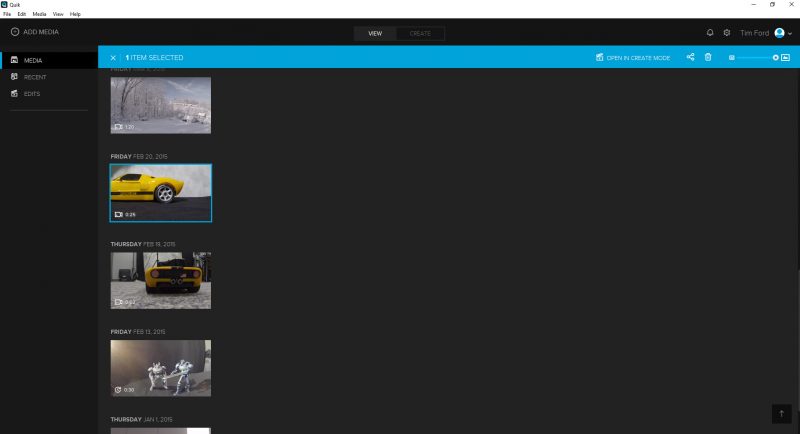
Task: Click the large thumbnail size icon
Action: click(x=785, y=58)
